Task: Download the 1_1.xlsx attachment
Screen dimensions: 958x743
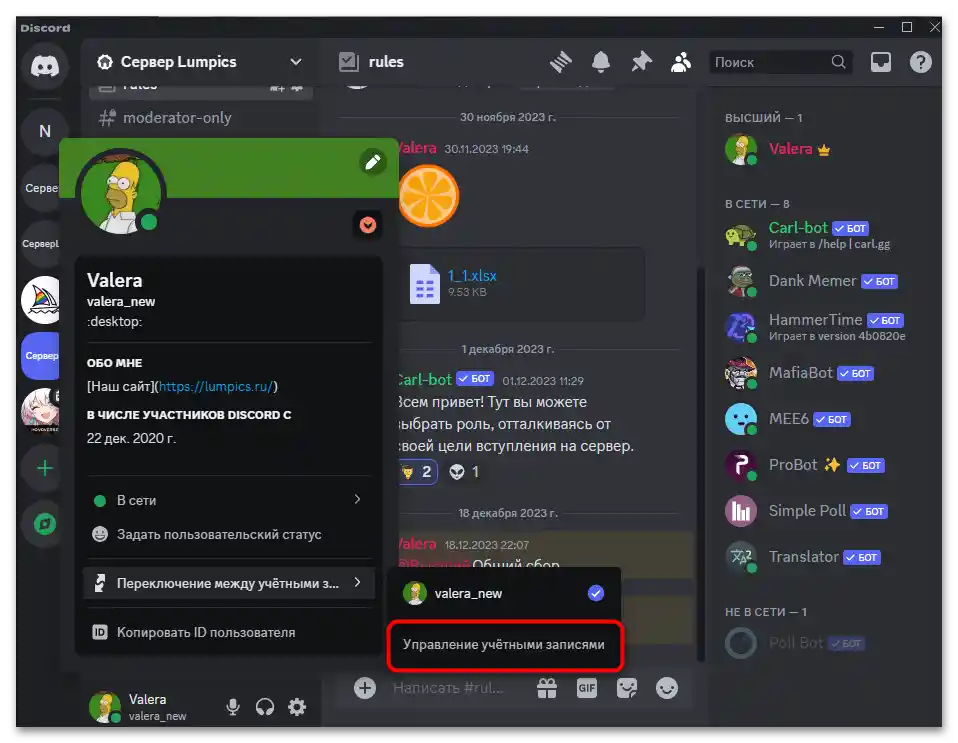Action: 472,276
